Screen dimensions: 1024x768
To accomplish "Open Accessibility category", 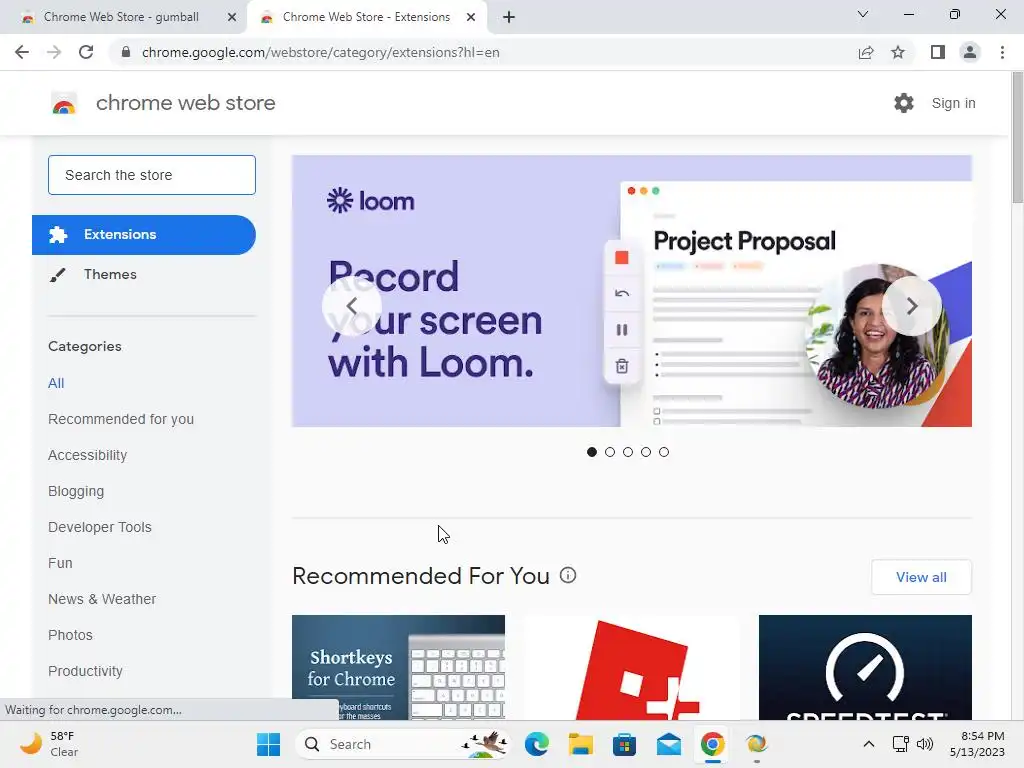I will click(x=88, y=455).
